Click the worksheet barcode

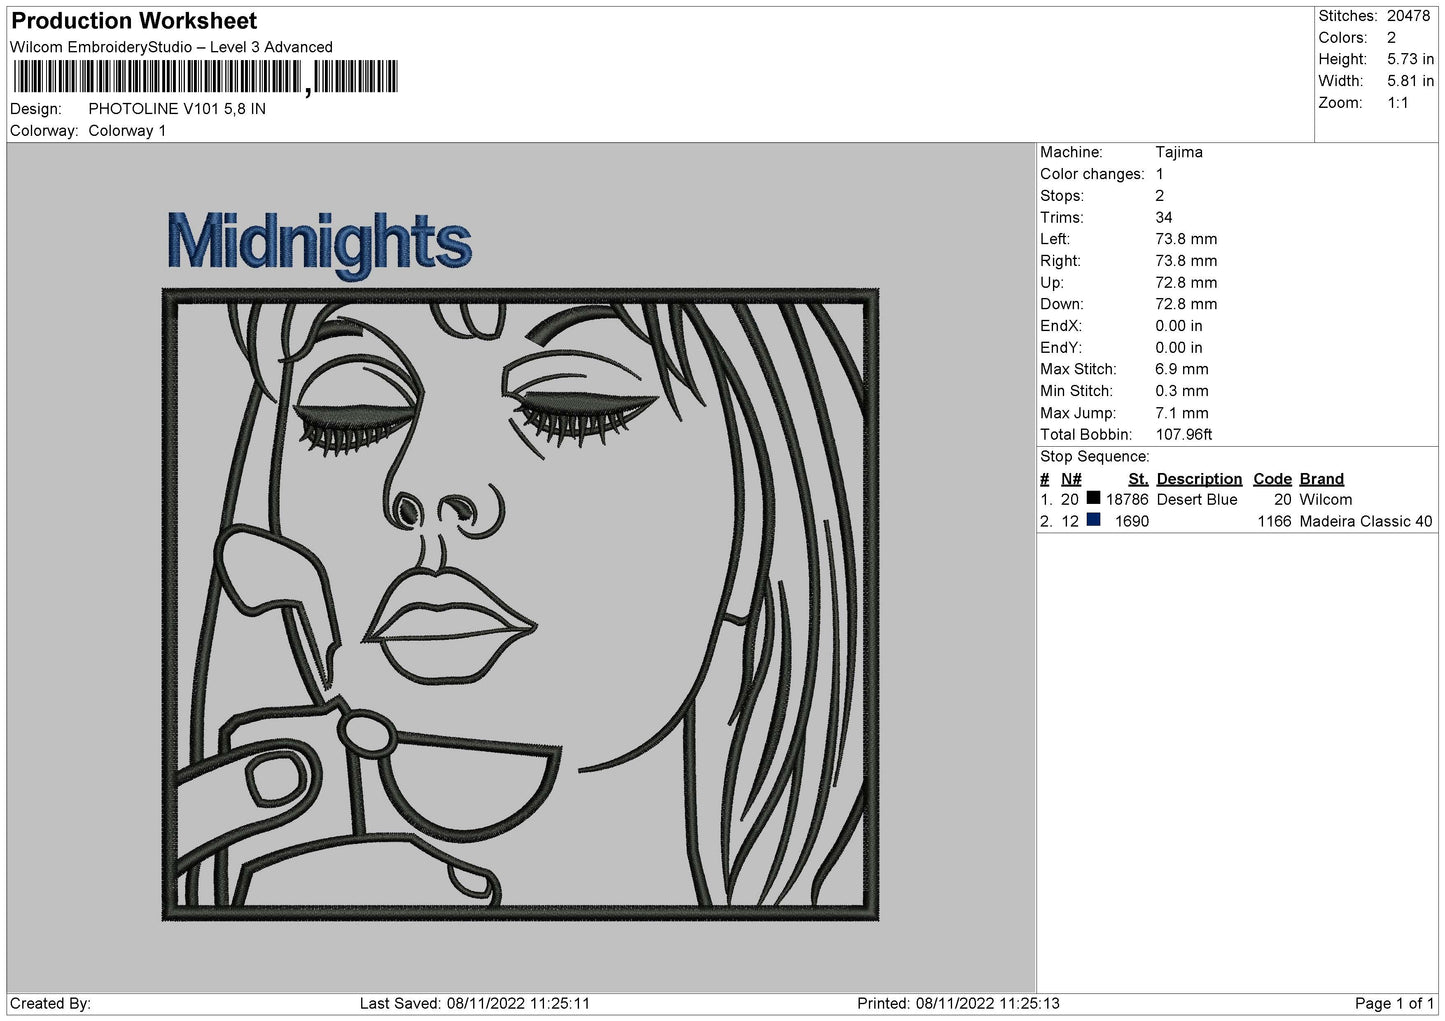click(x=205, y=77)
